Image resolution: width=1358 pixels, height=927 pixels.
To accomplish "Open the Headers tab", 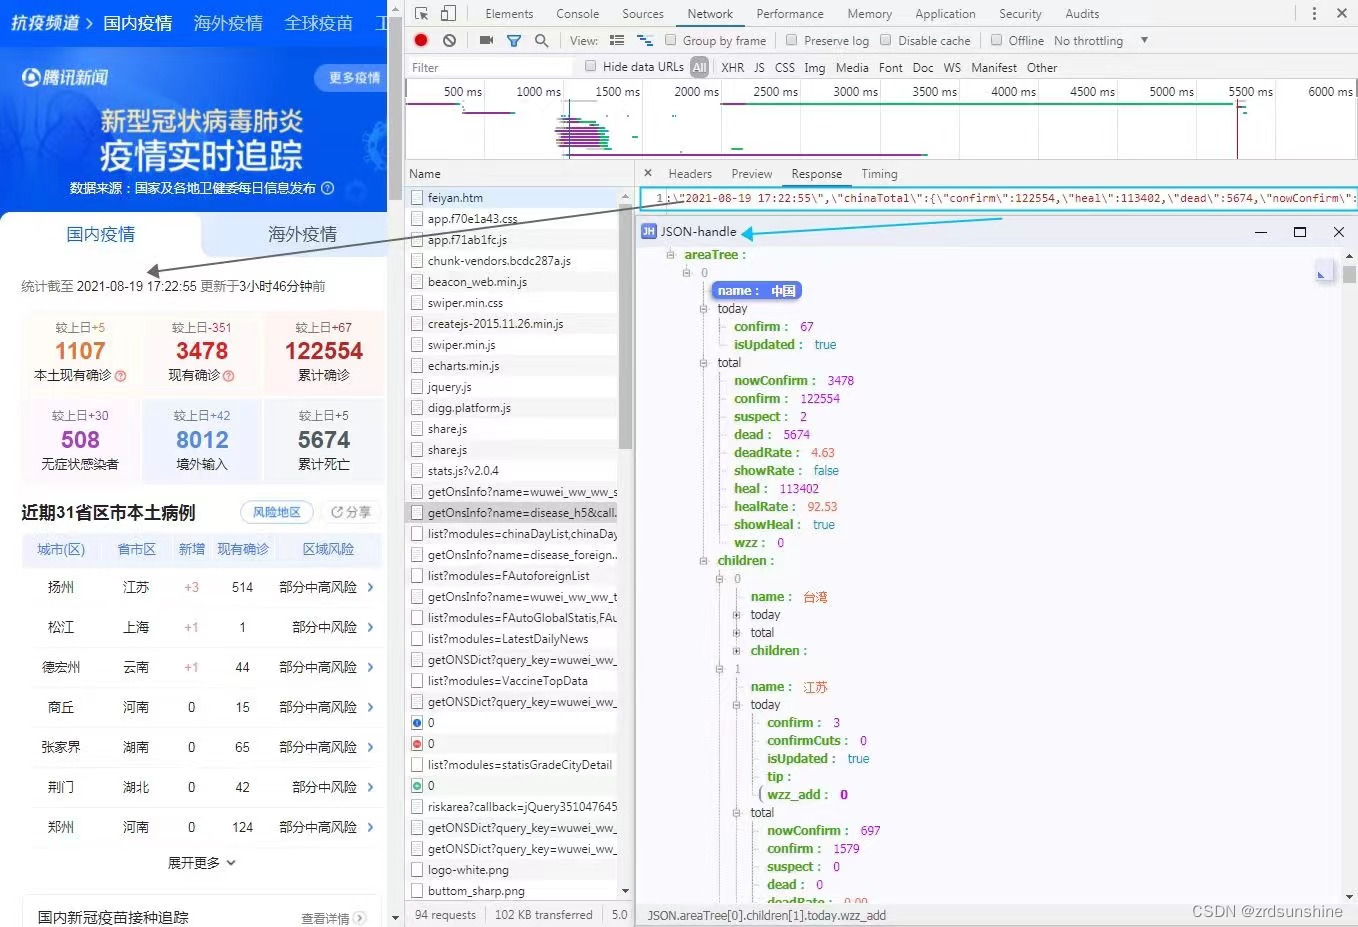I will coord(690,174).
